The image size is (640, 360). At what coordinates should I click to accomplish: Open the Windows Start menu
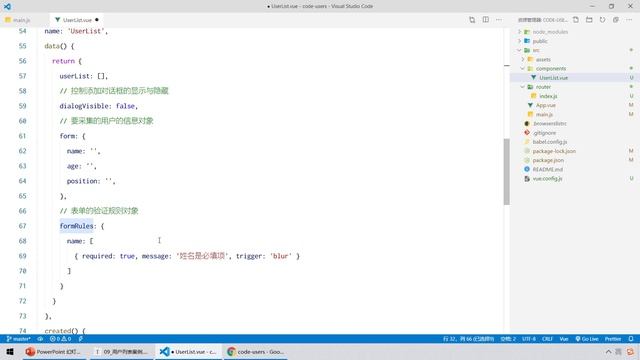[x=10, y=351]
